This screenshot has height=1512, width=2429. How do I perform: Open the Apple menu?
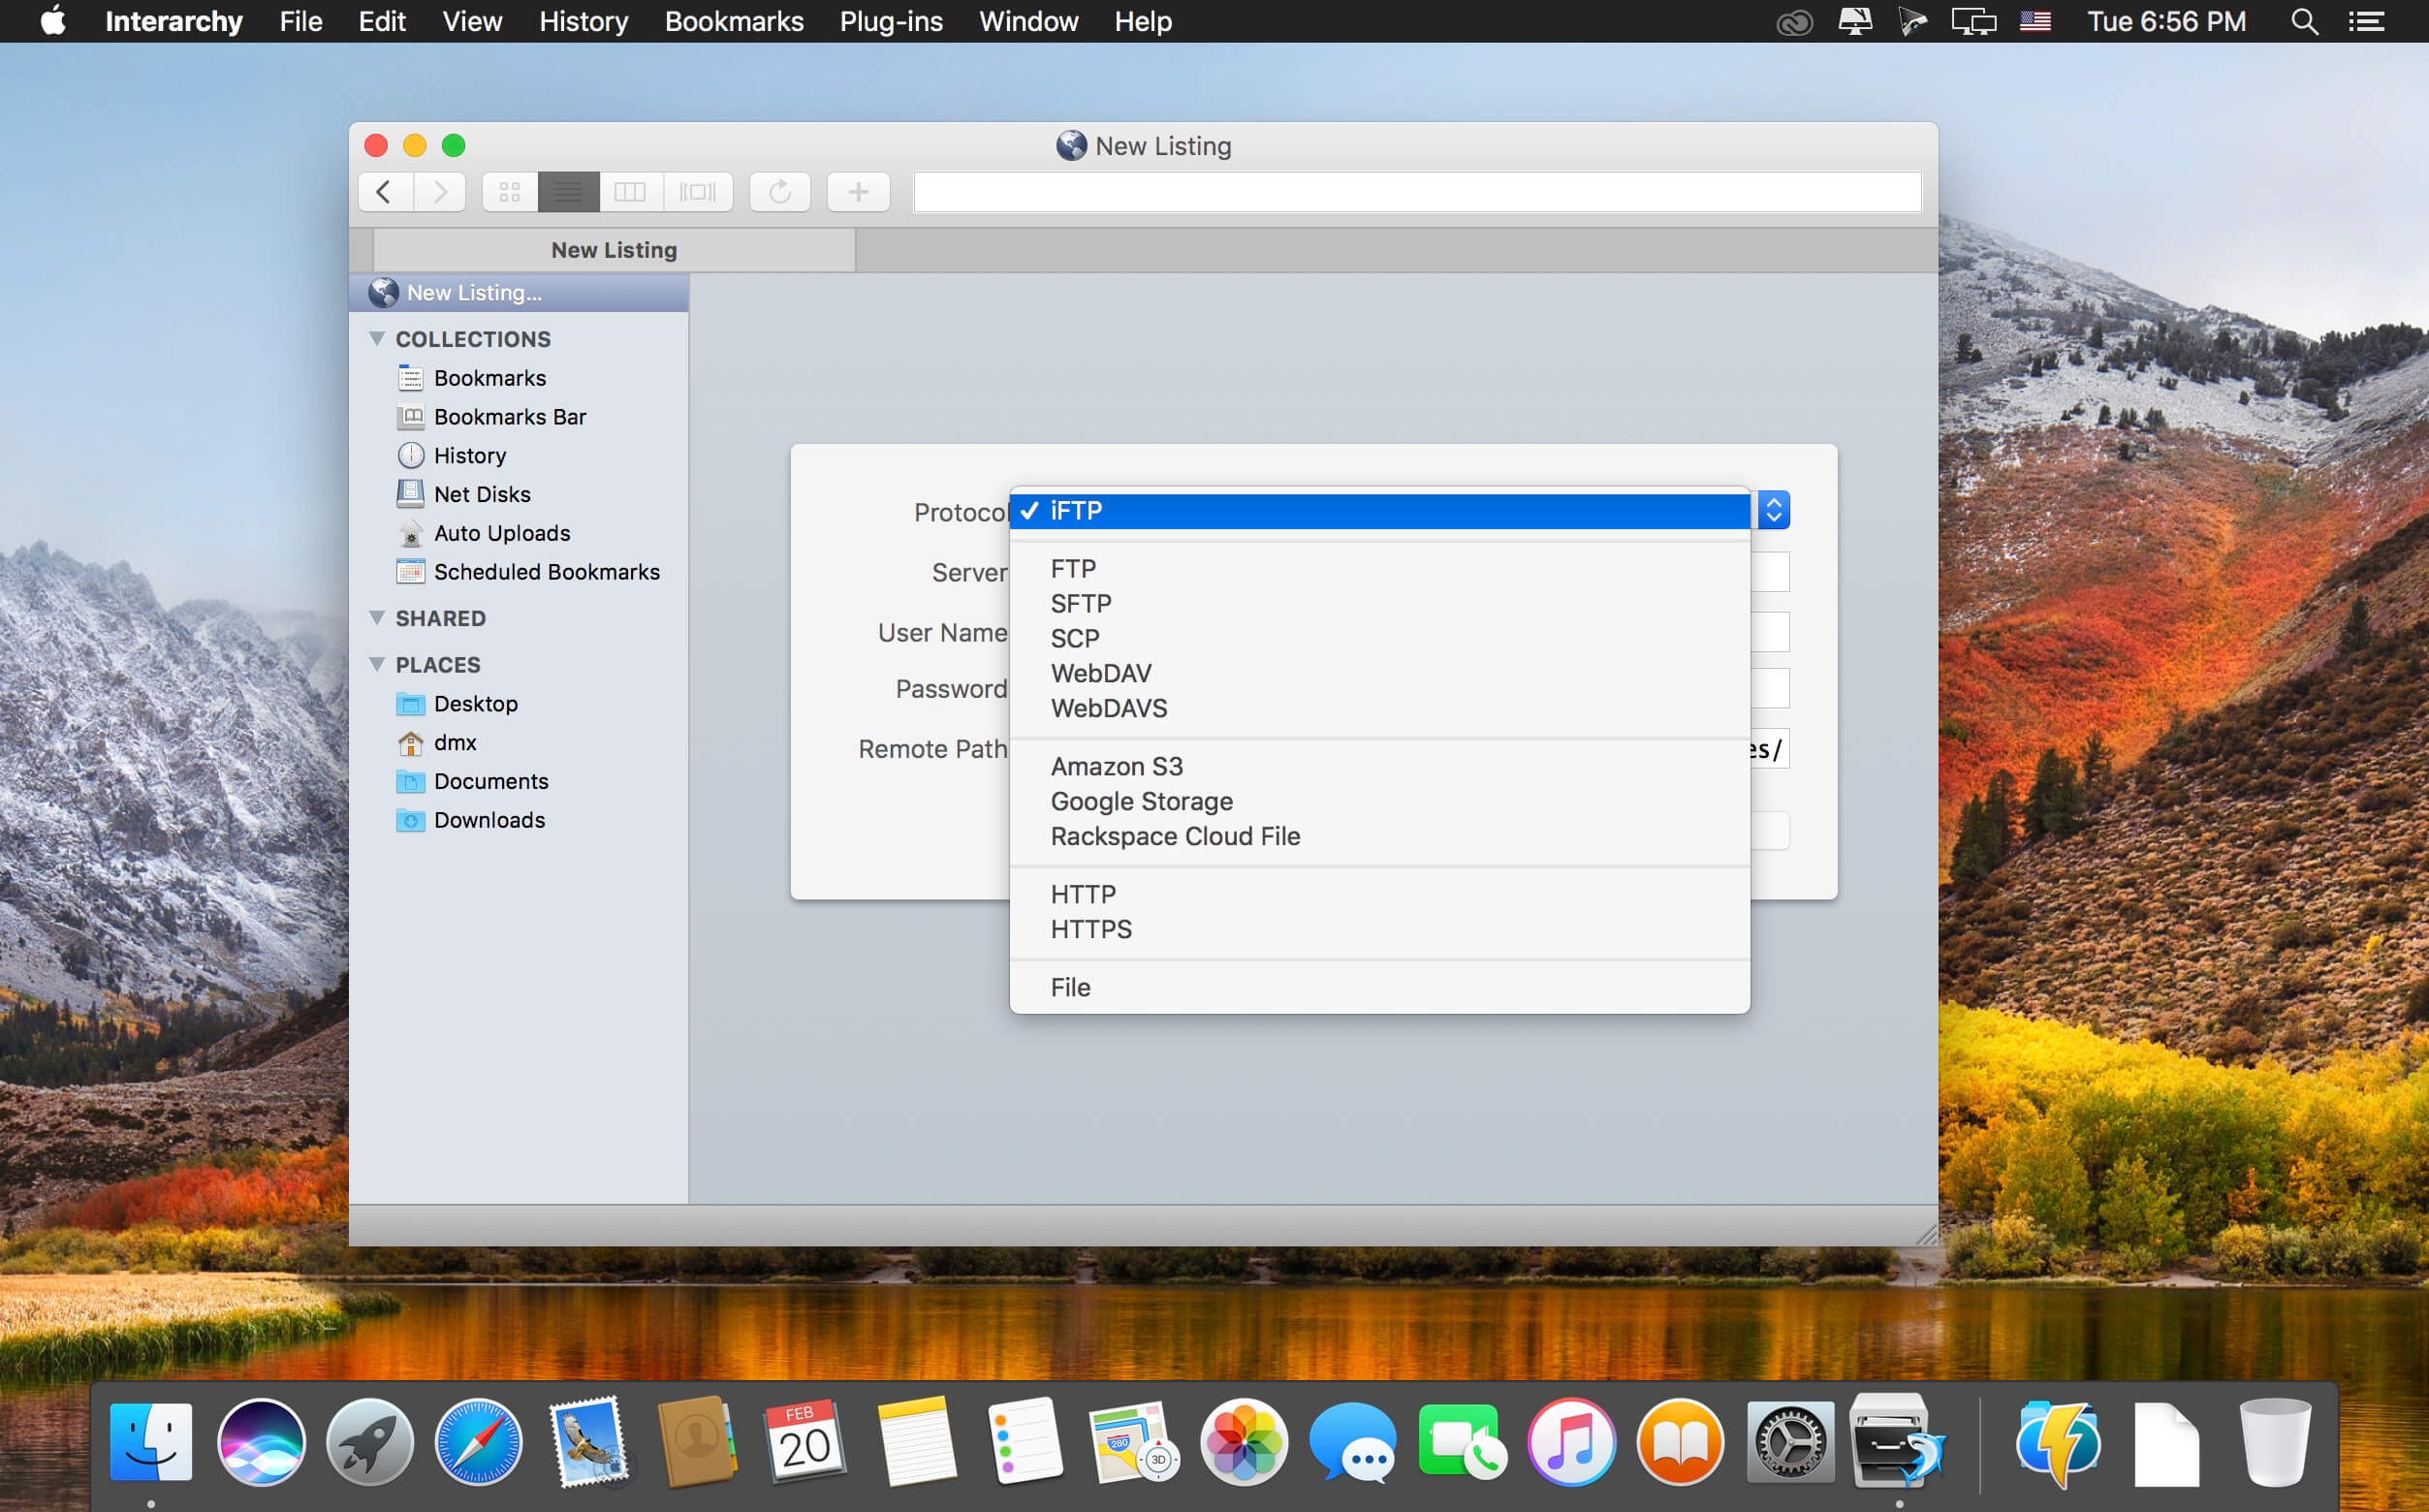pos(54,21)
